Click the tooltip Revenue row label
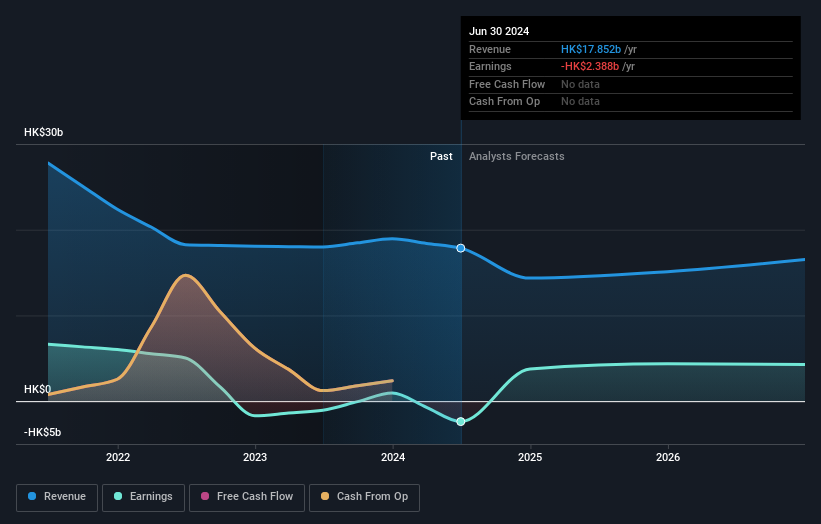The width and height of the screenshot is (821, 524). [490, 49]
